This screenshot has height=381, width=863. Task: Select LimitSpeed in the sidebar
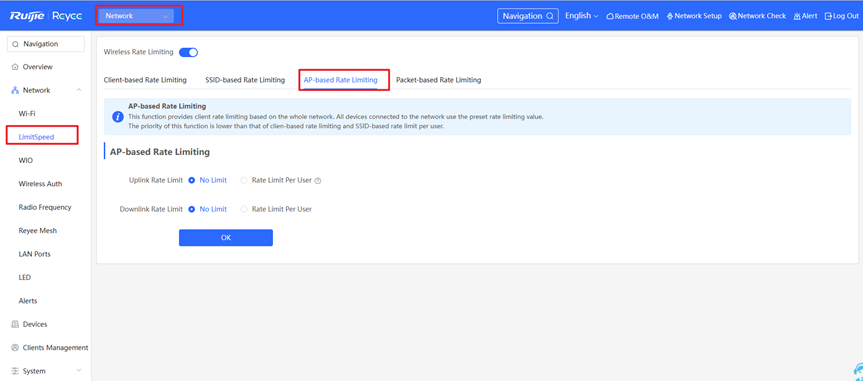[x=36, y=137]
